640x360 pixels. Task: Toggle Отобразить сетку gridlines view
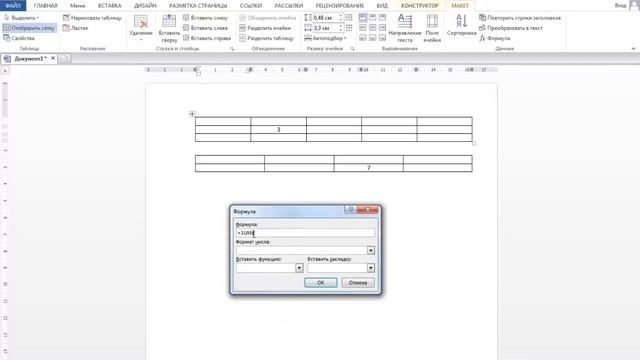pos(29,28)
